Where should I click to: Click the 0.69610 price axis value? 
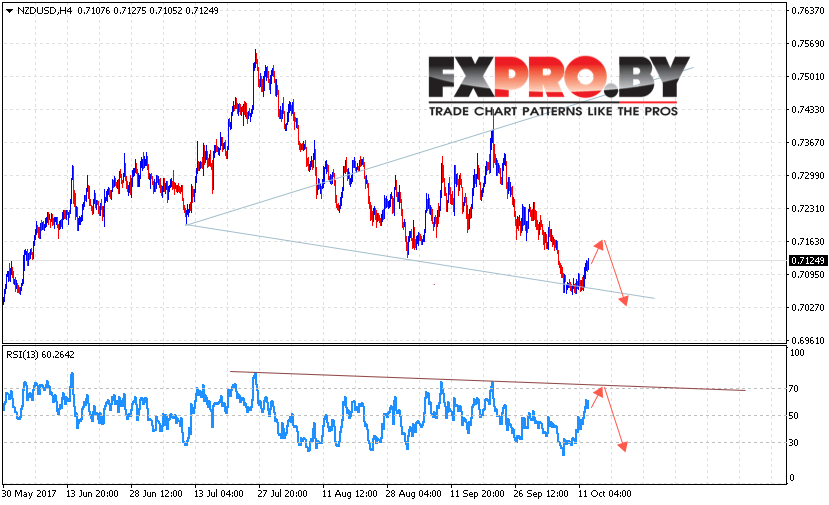click(x=808, y=341)
